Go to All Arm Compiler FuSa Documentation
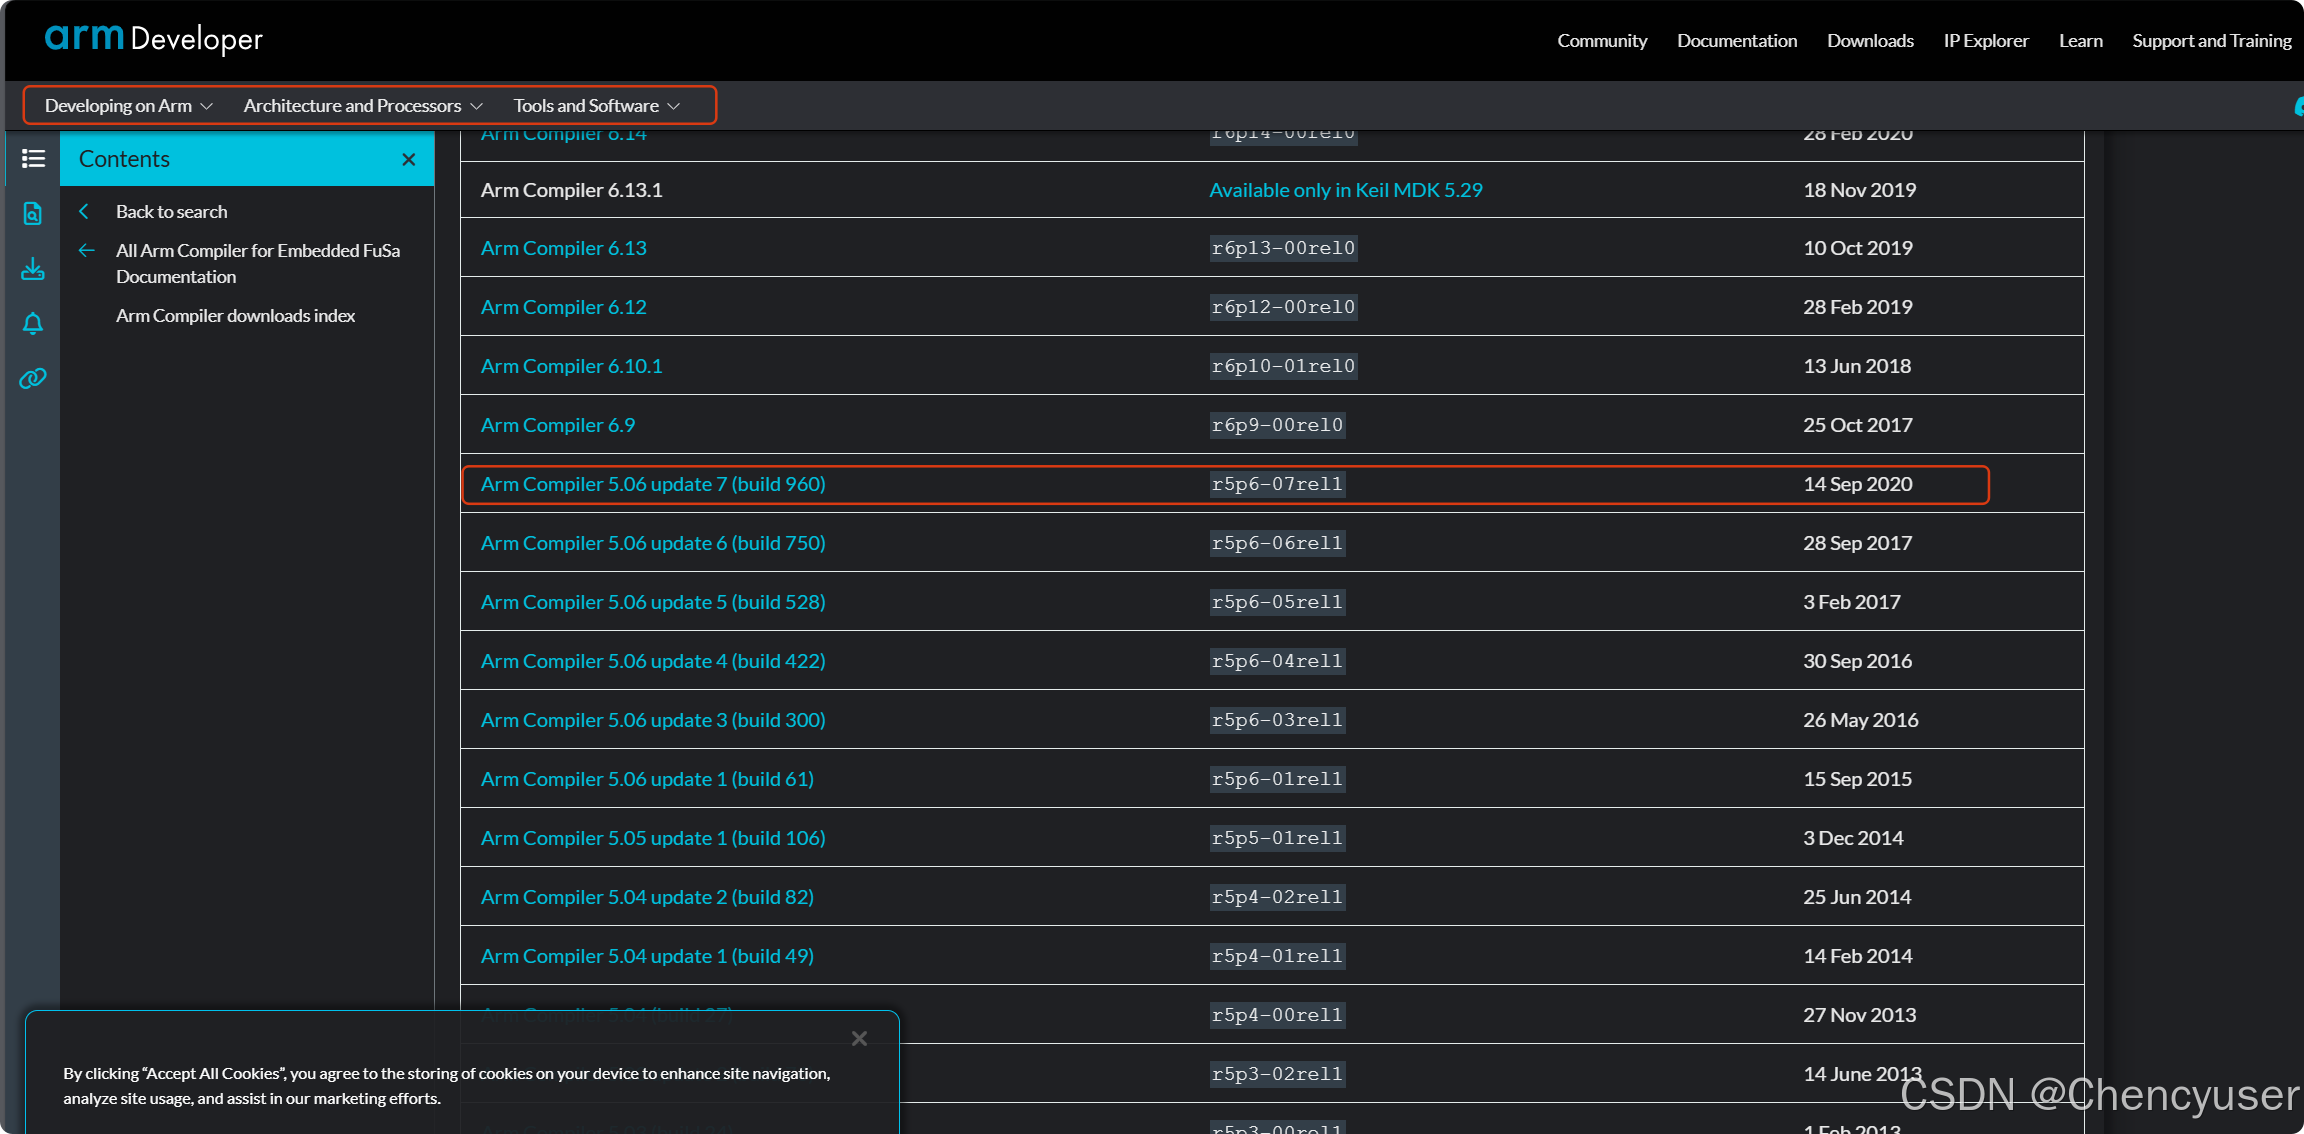The height and width of the screenshot is (1134, 2304). click(x=257, y=263)
